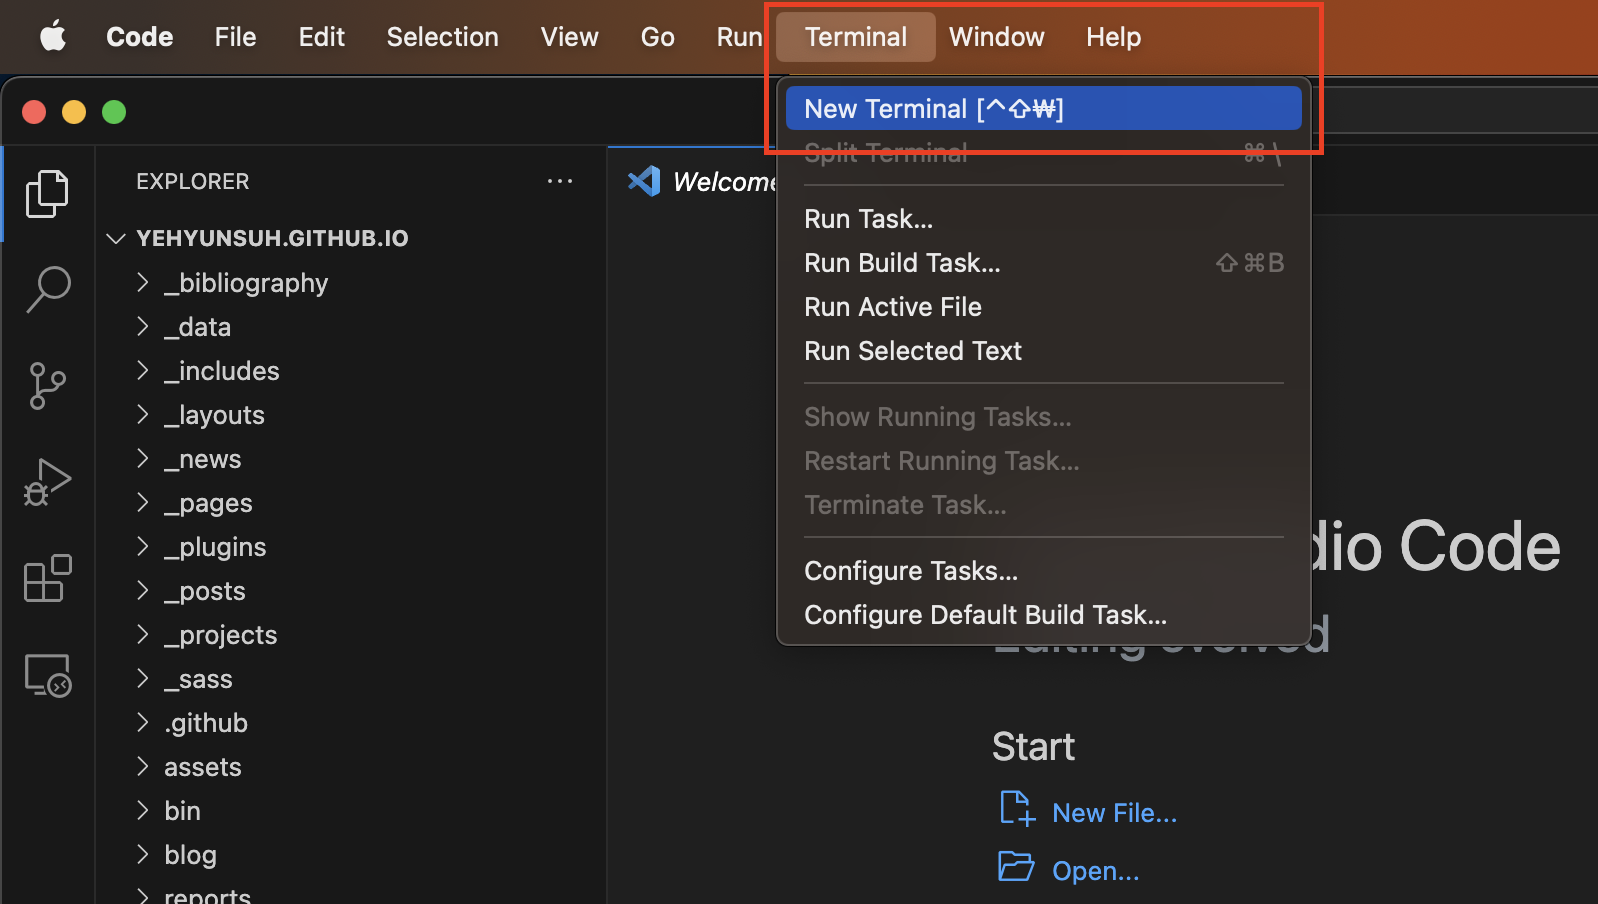Open the Selection menu
Screen dimensions: 1598x904
click(443, 37)
